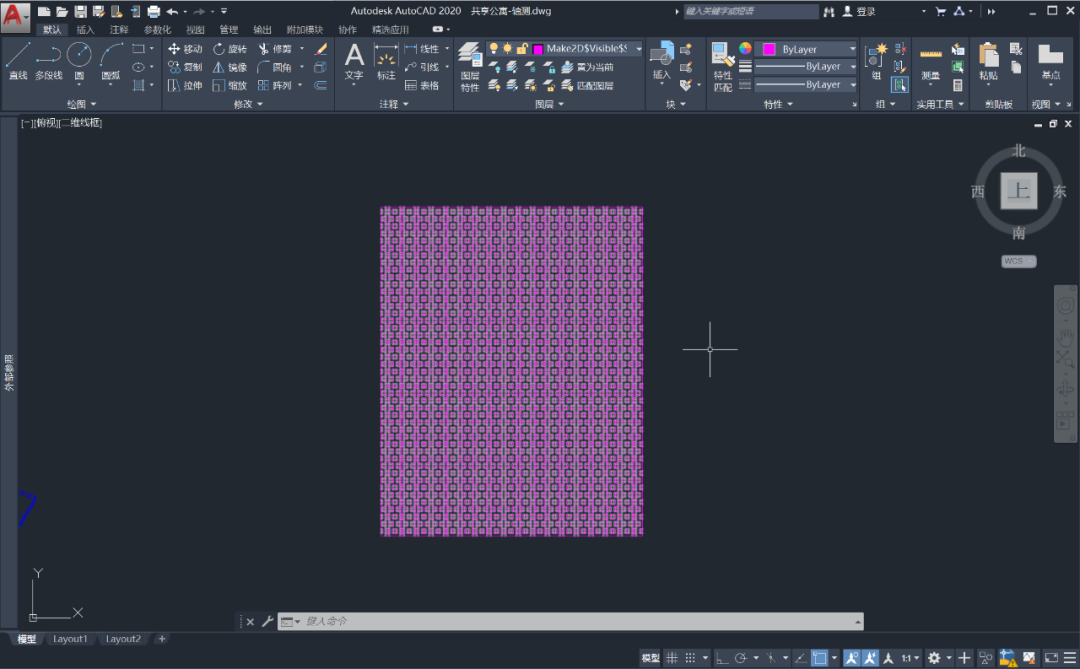Screen dimensions: 1080x669
Task: Select the Dimension (标注) tool
Action: pos(386,61)
